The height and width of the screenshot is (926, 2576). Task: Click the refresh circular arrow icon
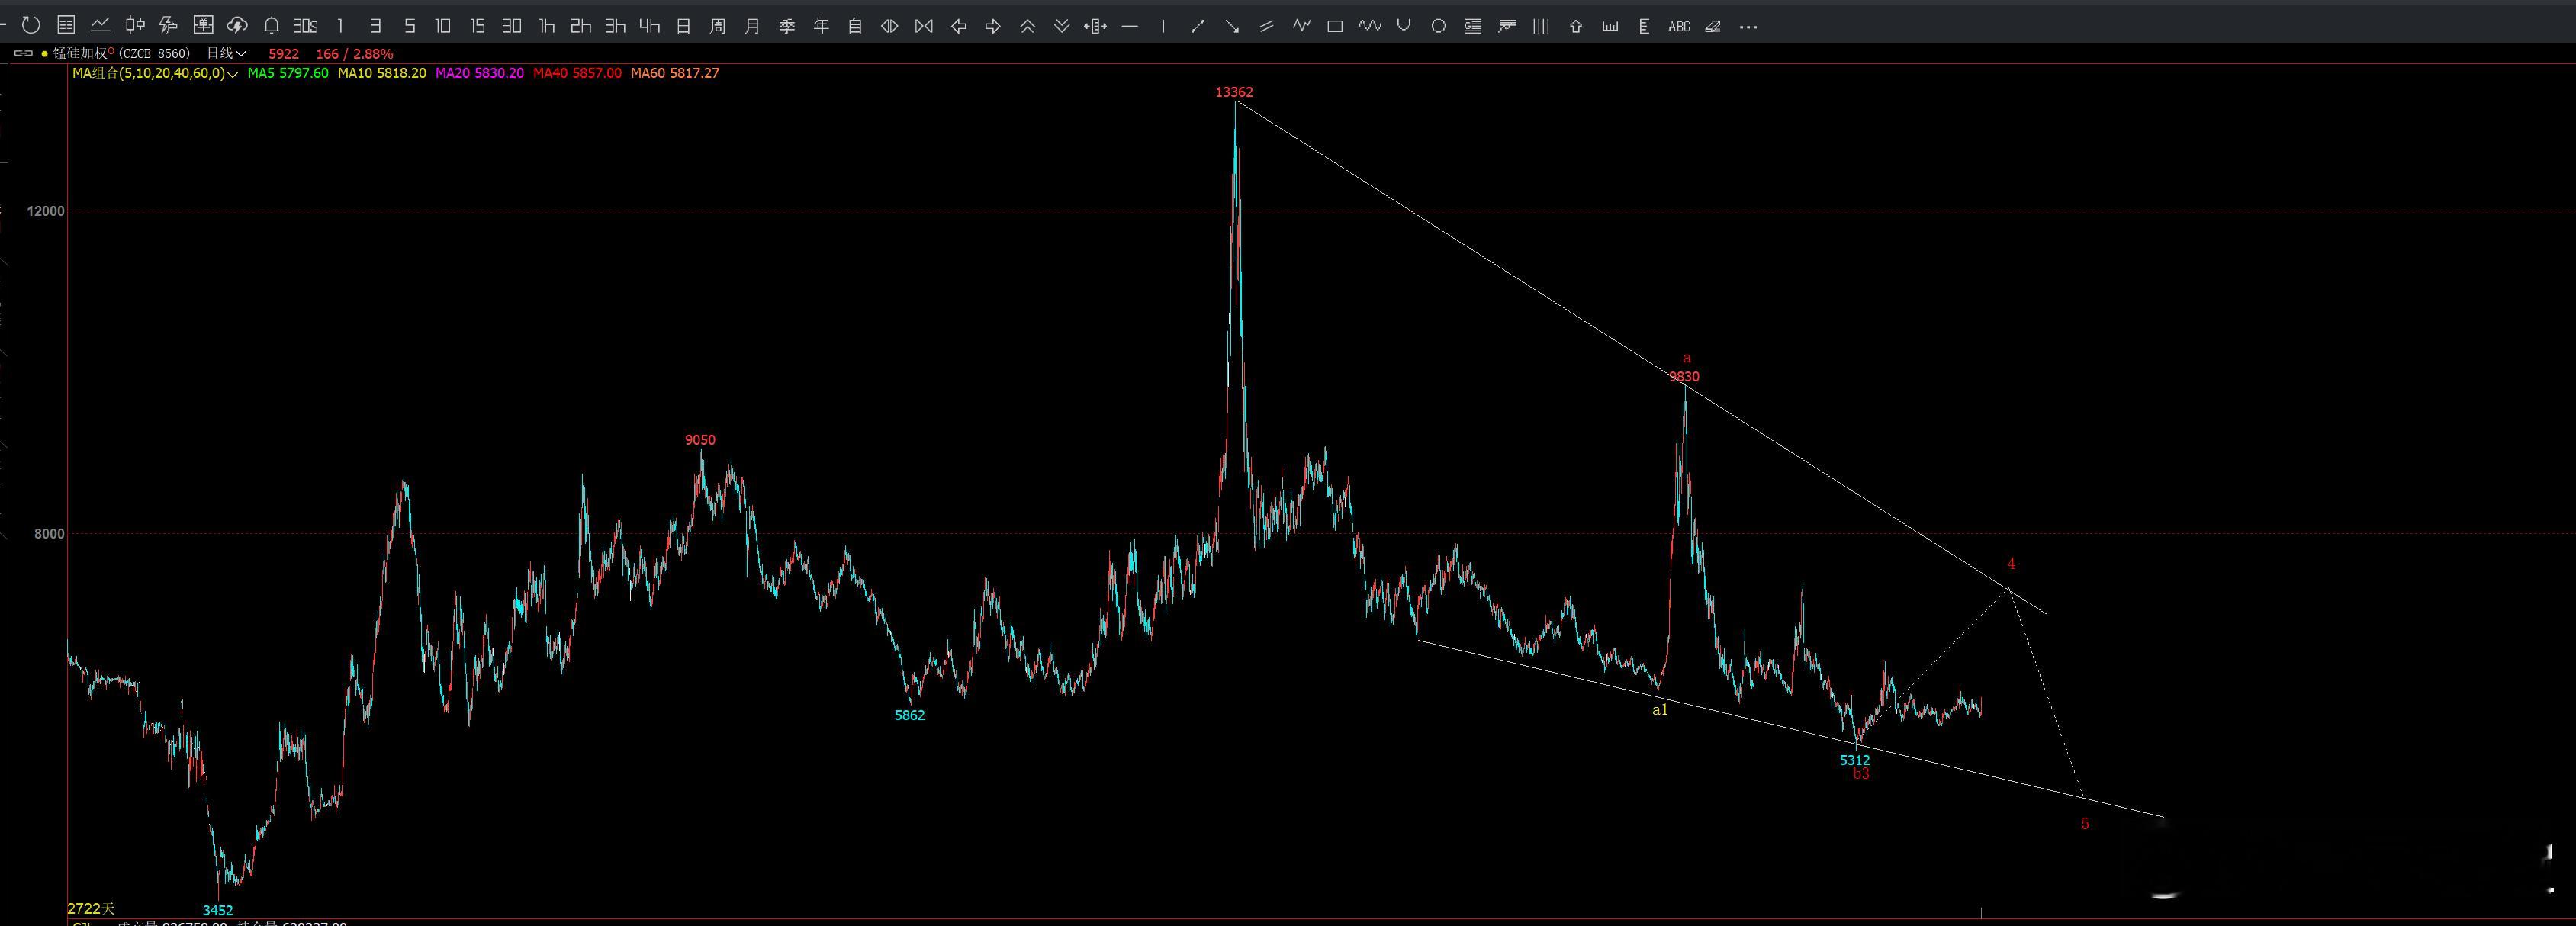pyautogui.click(x=31, y=26)
